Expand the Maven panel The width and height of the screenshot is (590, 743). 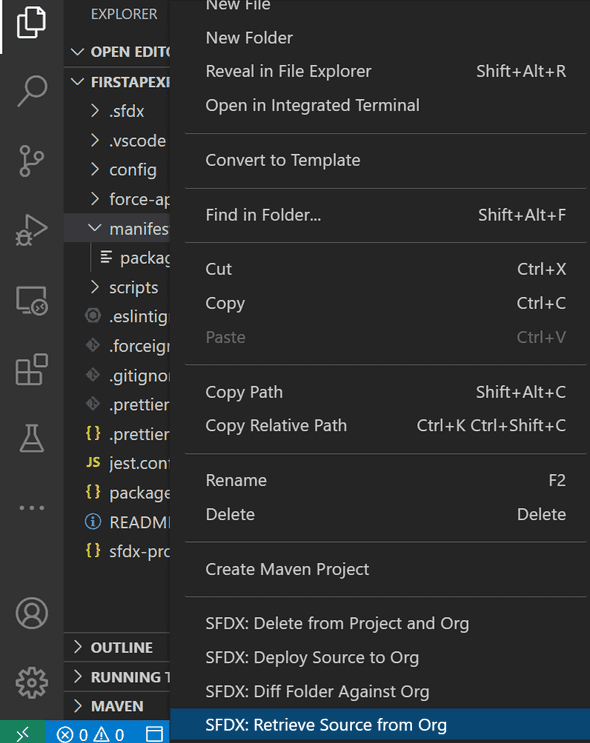(78, 706)
